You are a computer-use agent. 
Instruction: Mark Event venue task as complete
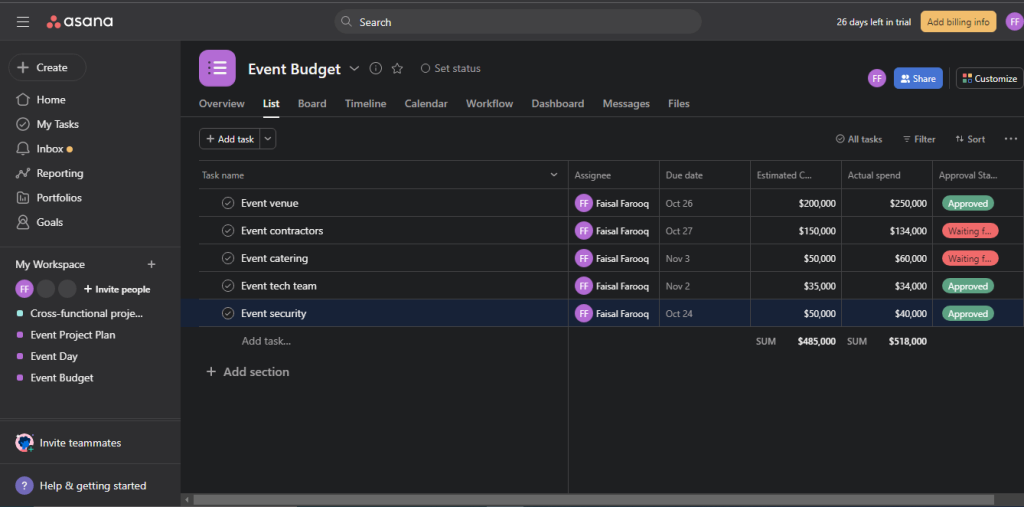click(x=228, y=203)
